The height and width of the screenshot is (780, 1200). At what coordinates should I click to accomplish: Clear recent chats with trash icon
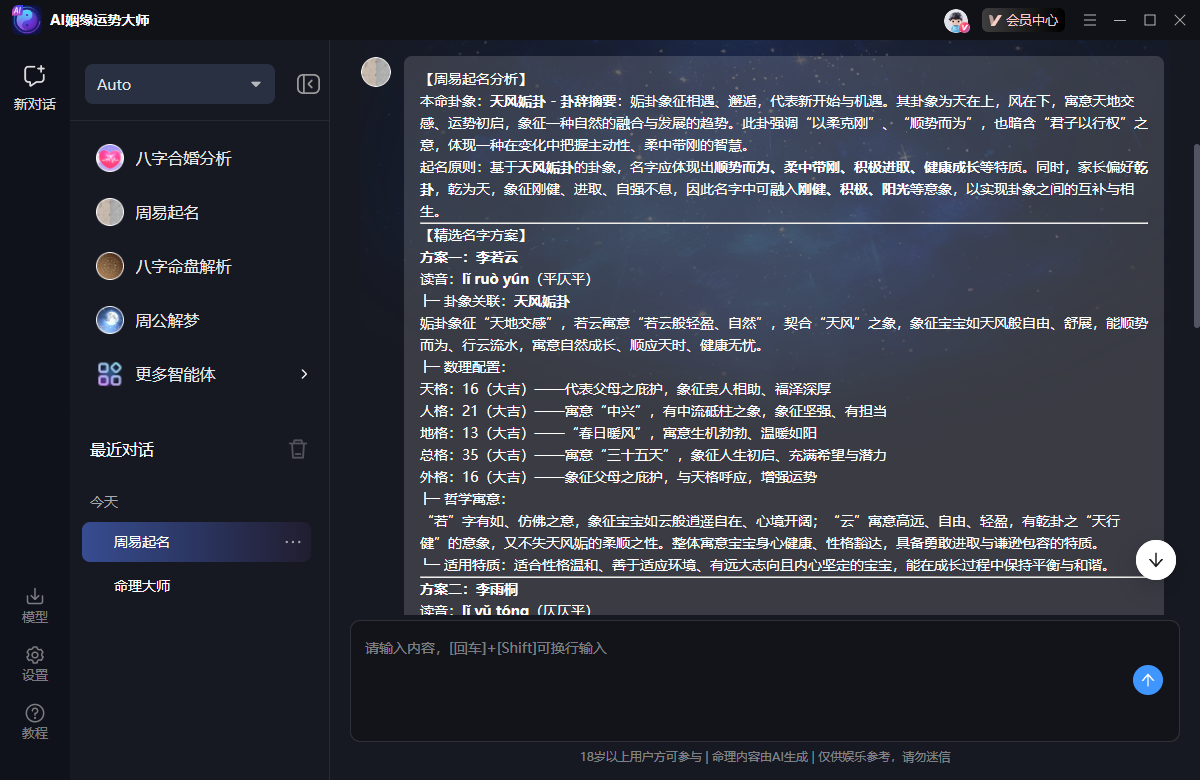298,449
